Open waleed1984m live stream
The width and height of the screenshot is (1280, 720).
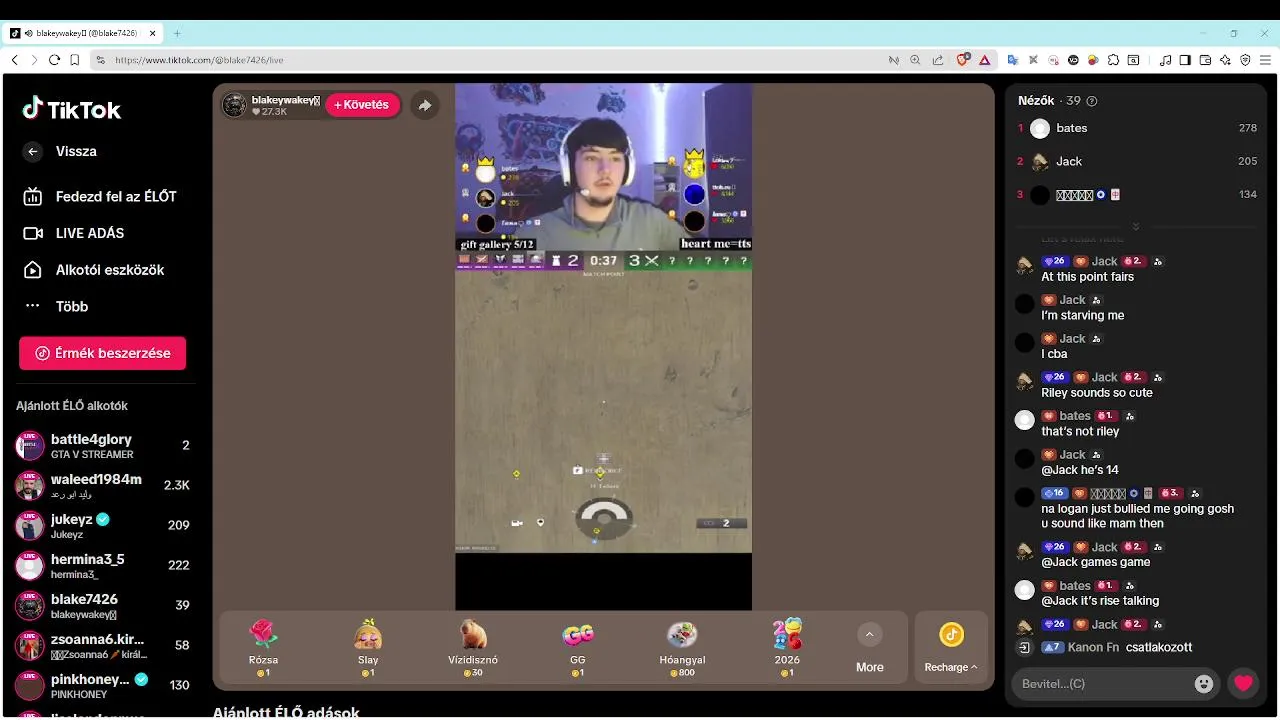pyautogui.click(x=102, y=486)
